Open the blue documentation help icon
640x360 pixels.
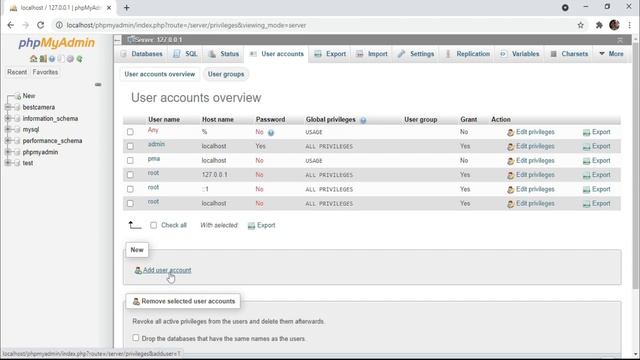(52, 59)
